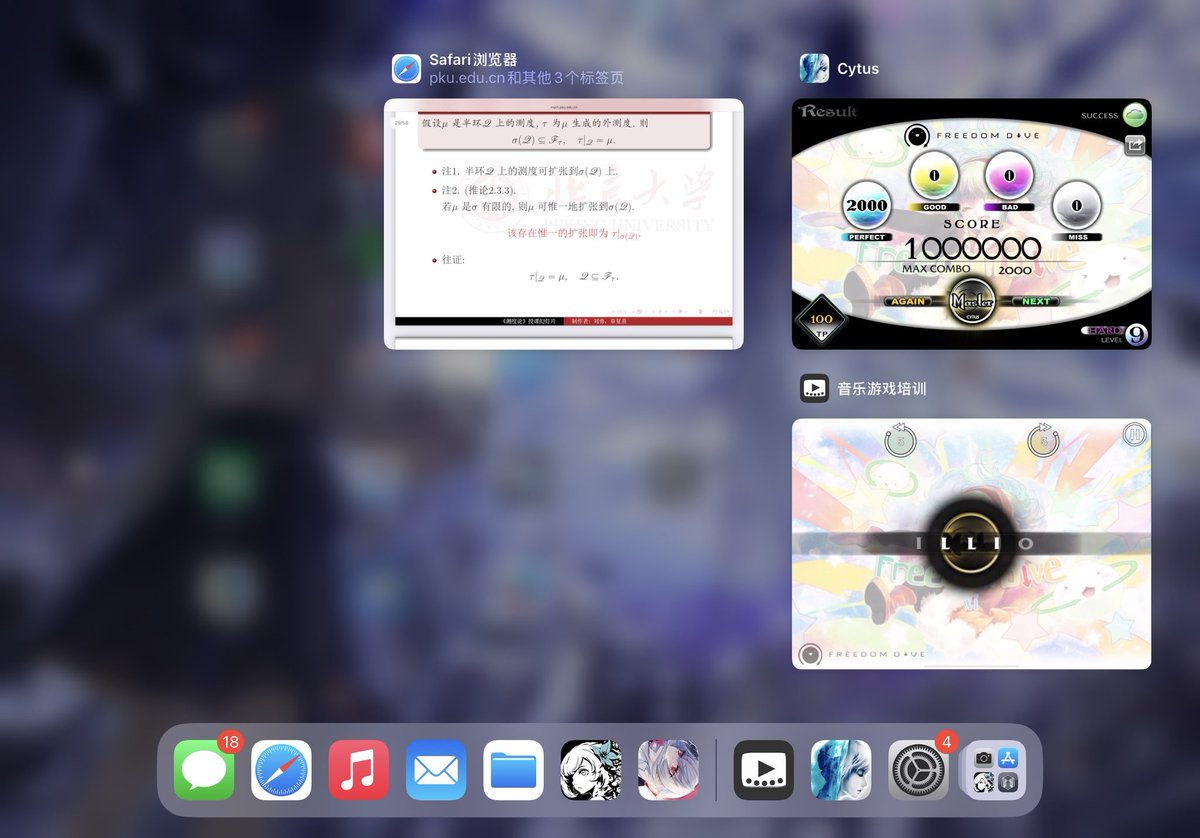Image resolution: width=1200 pixels, height=838 pixels.
Task: Open Settings gear in dock
Action: point(919,770)
